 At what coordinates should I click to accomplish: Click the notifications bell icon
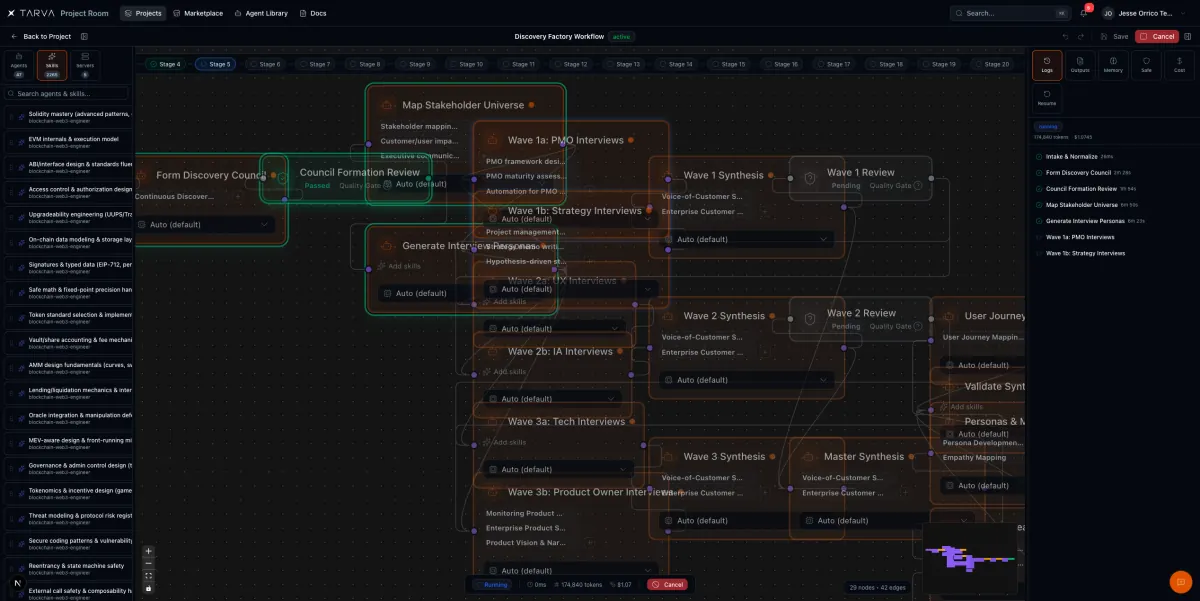pyautogui.click(x=1083, y=13)
